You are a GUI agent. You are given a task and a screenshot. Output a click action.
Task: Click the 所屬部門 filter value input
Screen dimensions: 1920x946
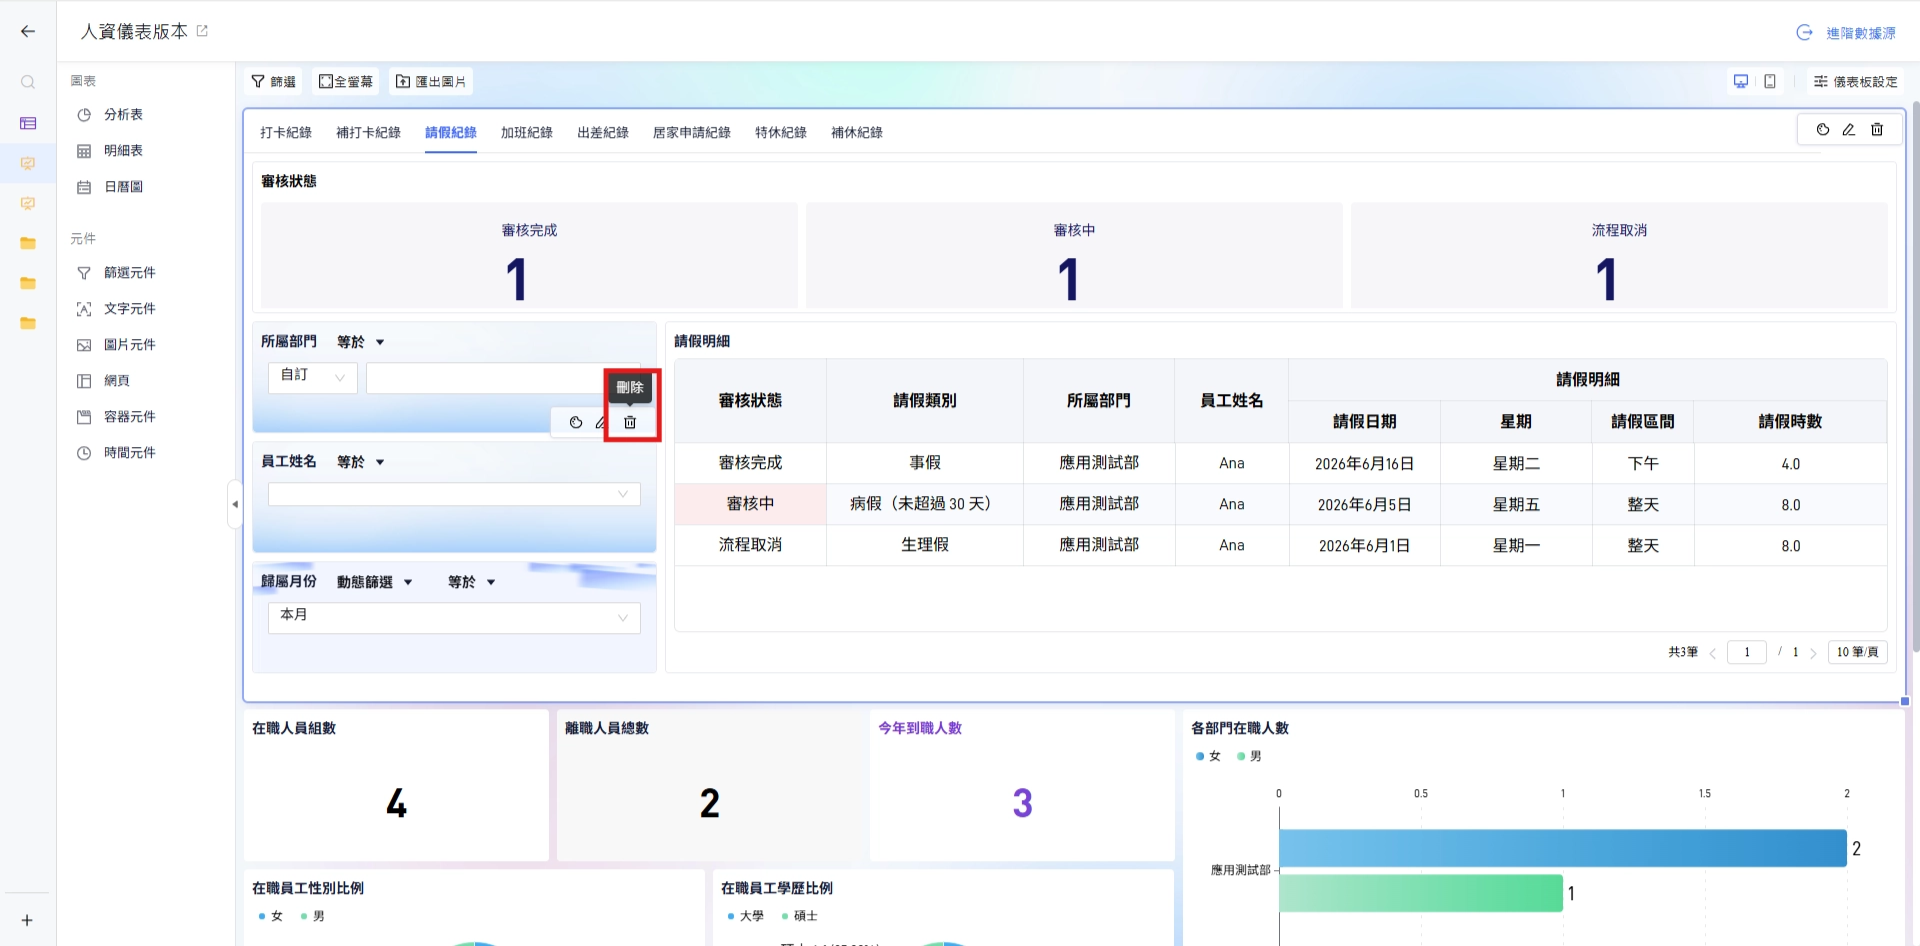pos(503,377)
